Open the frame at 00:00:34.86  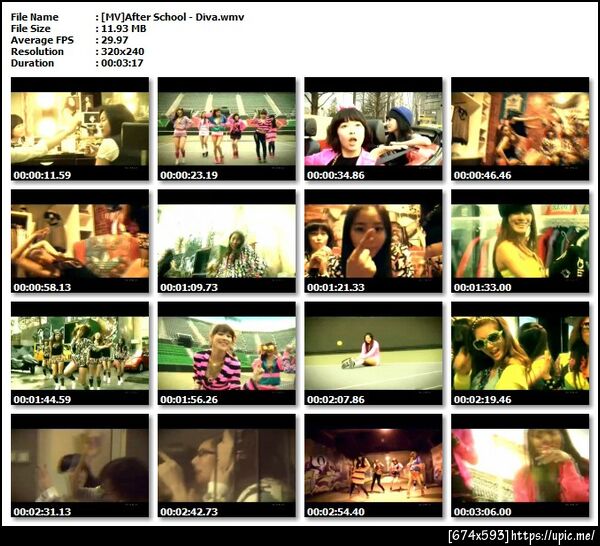tap(373, 129)
